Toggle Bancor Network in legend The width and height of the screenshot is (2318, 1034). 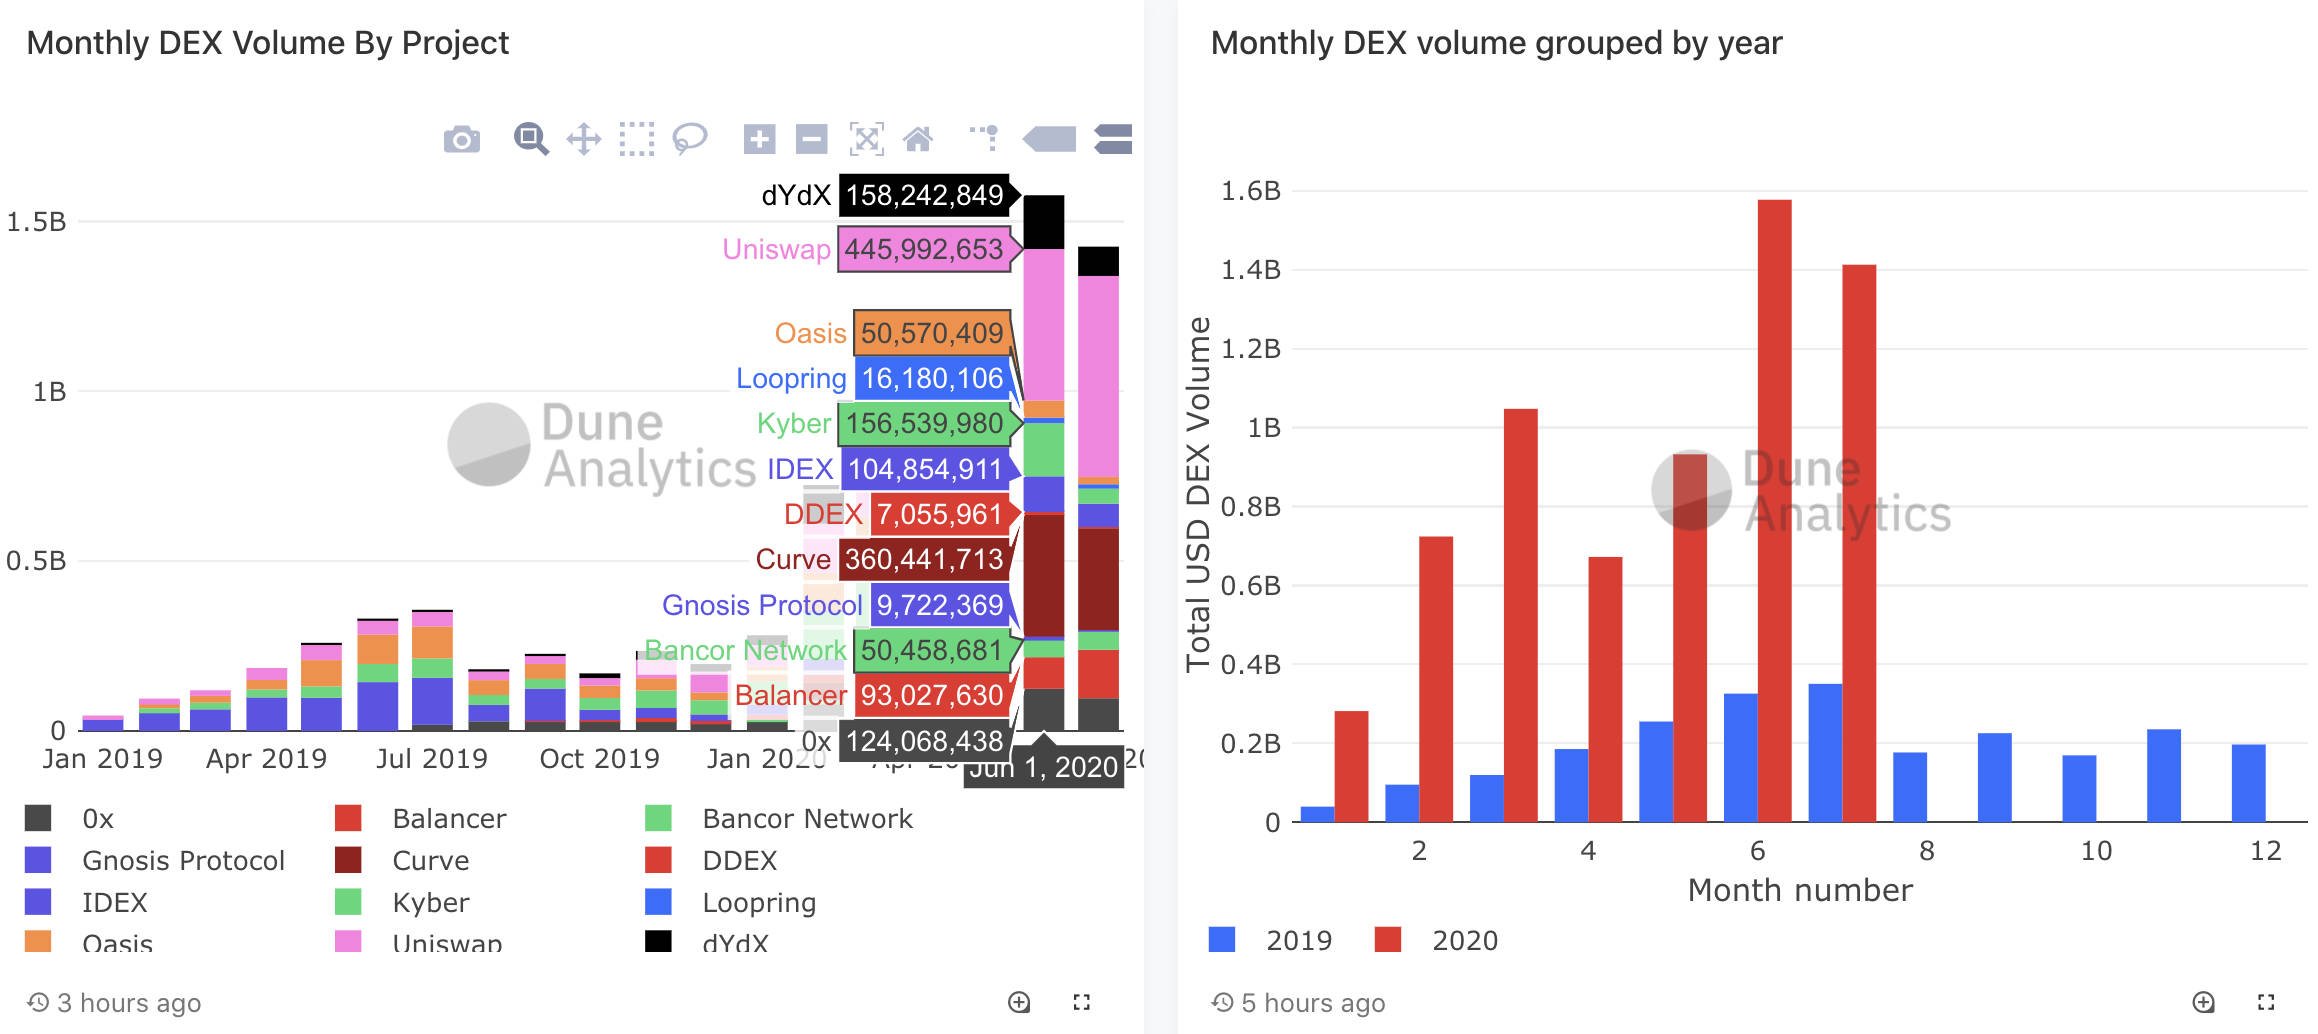tap(779, 818)
